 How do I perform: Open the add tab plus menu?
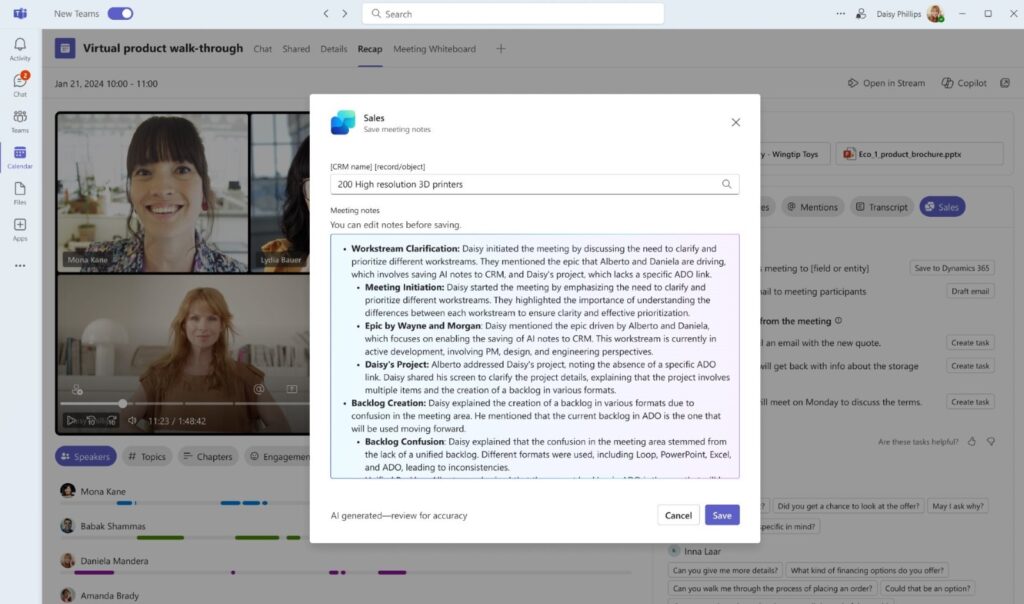[500, 48]
